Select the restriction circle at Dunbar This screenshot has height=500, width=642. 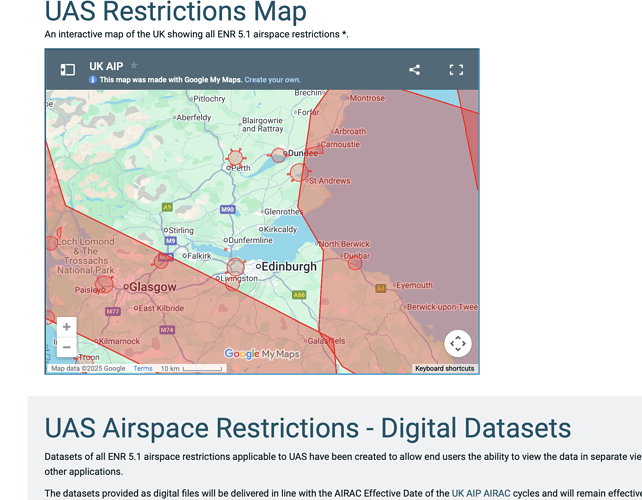tap(354, 264)
